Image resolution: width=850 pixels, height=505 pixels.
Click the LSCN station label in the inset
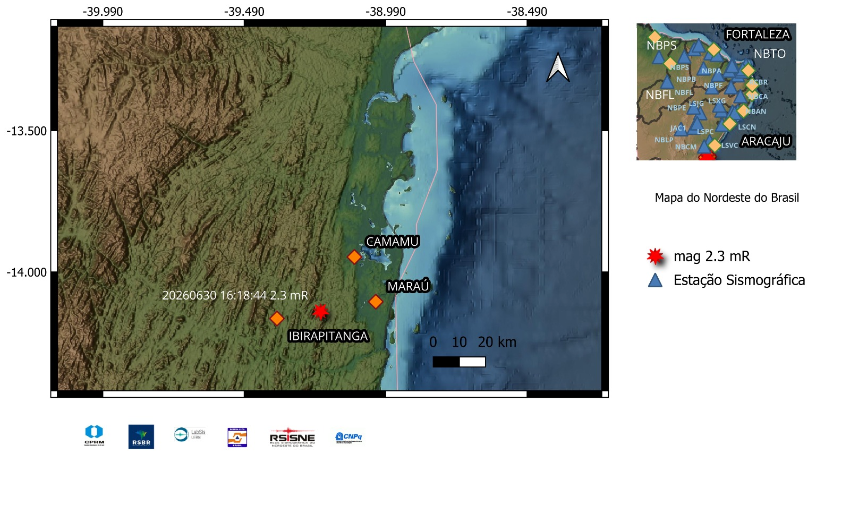tap(747, 127)
